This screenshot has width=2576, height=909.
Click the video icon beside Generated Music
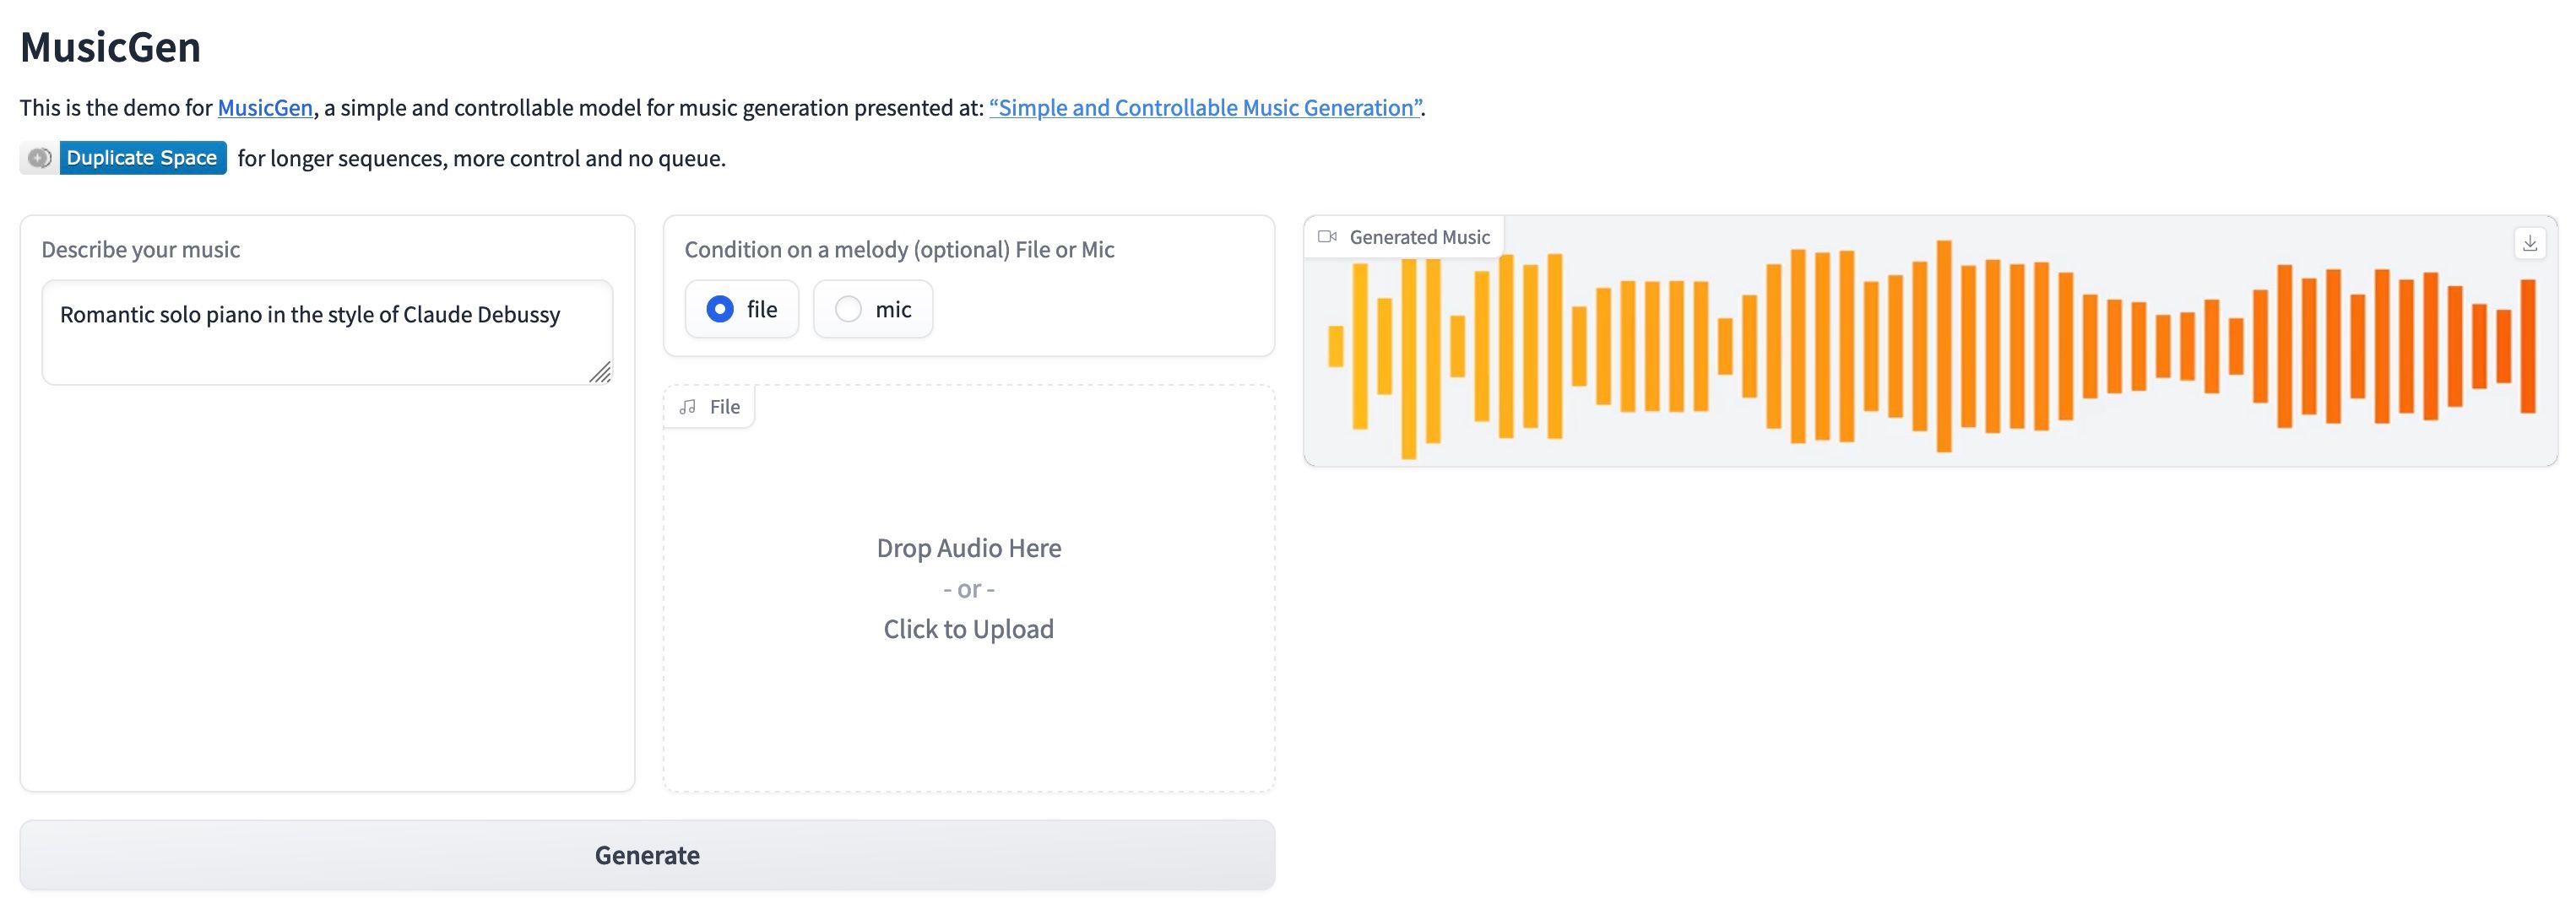1327,237
